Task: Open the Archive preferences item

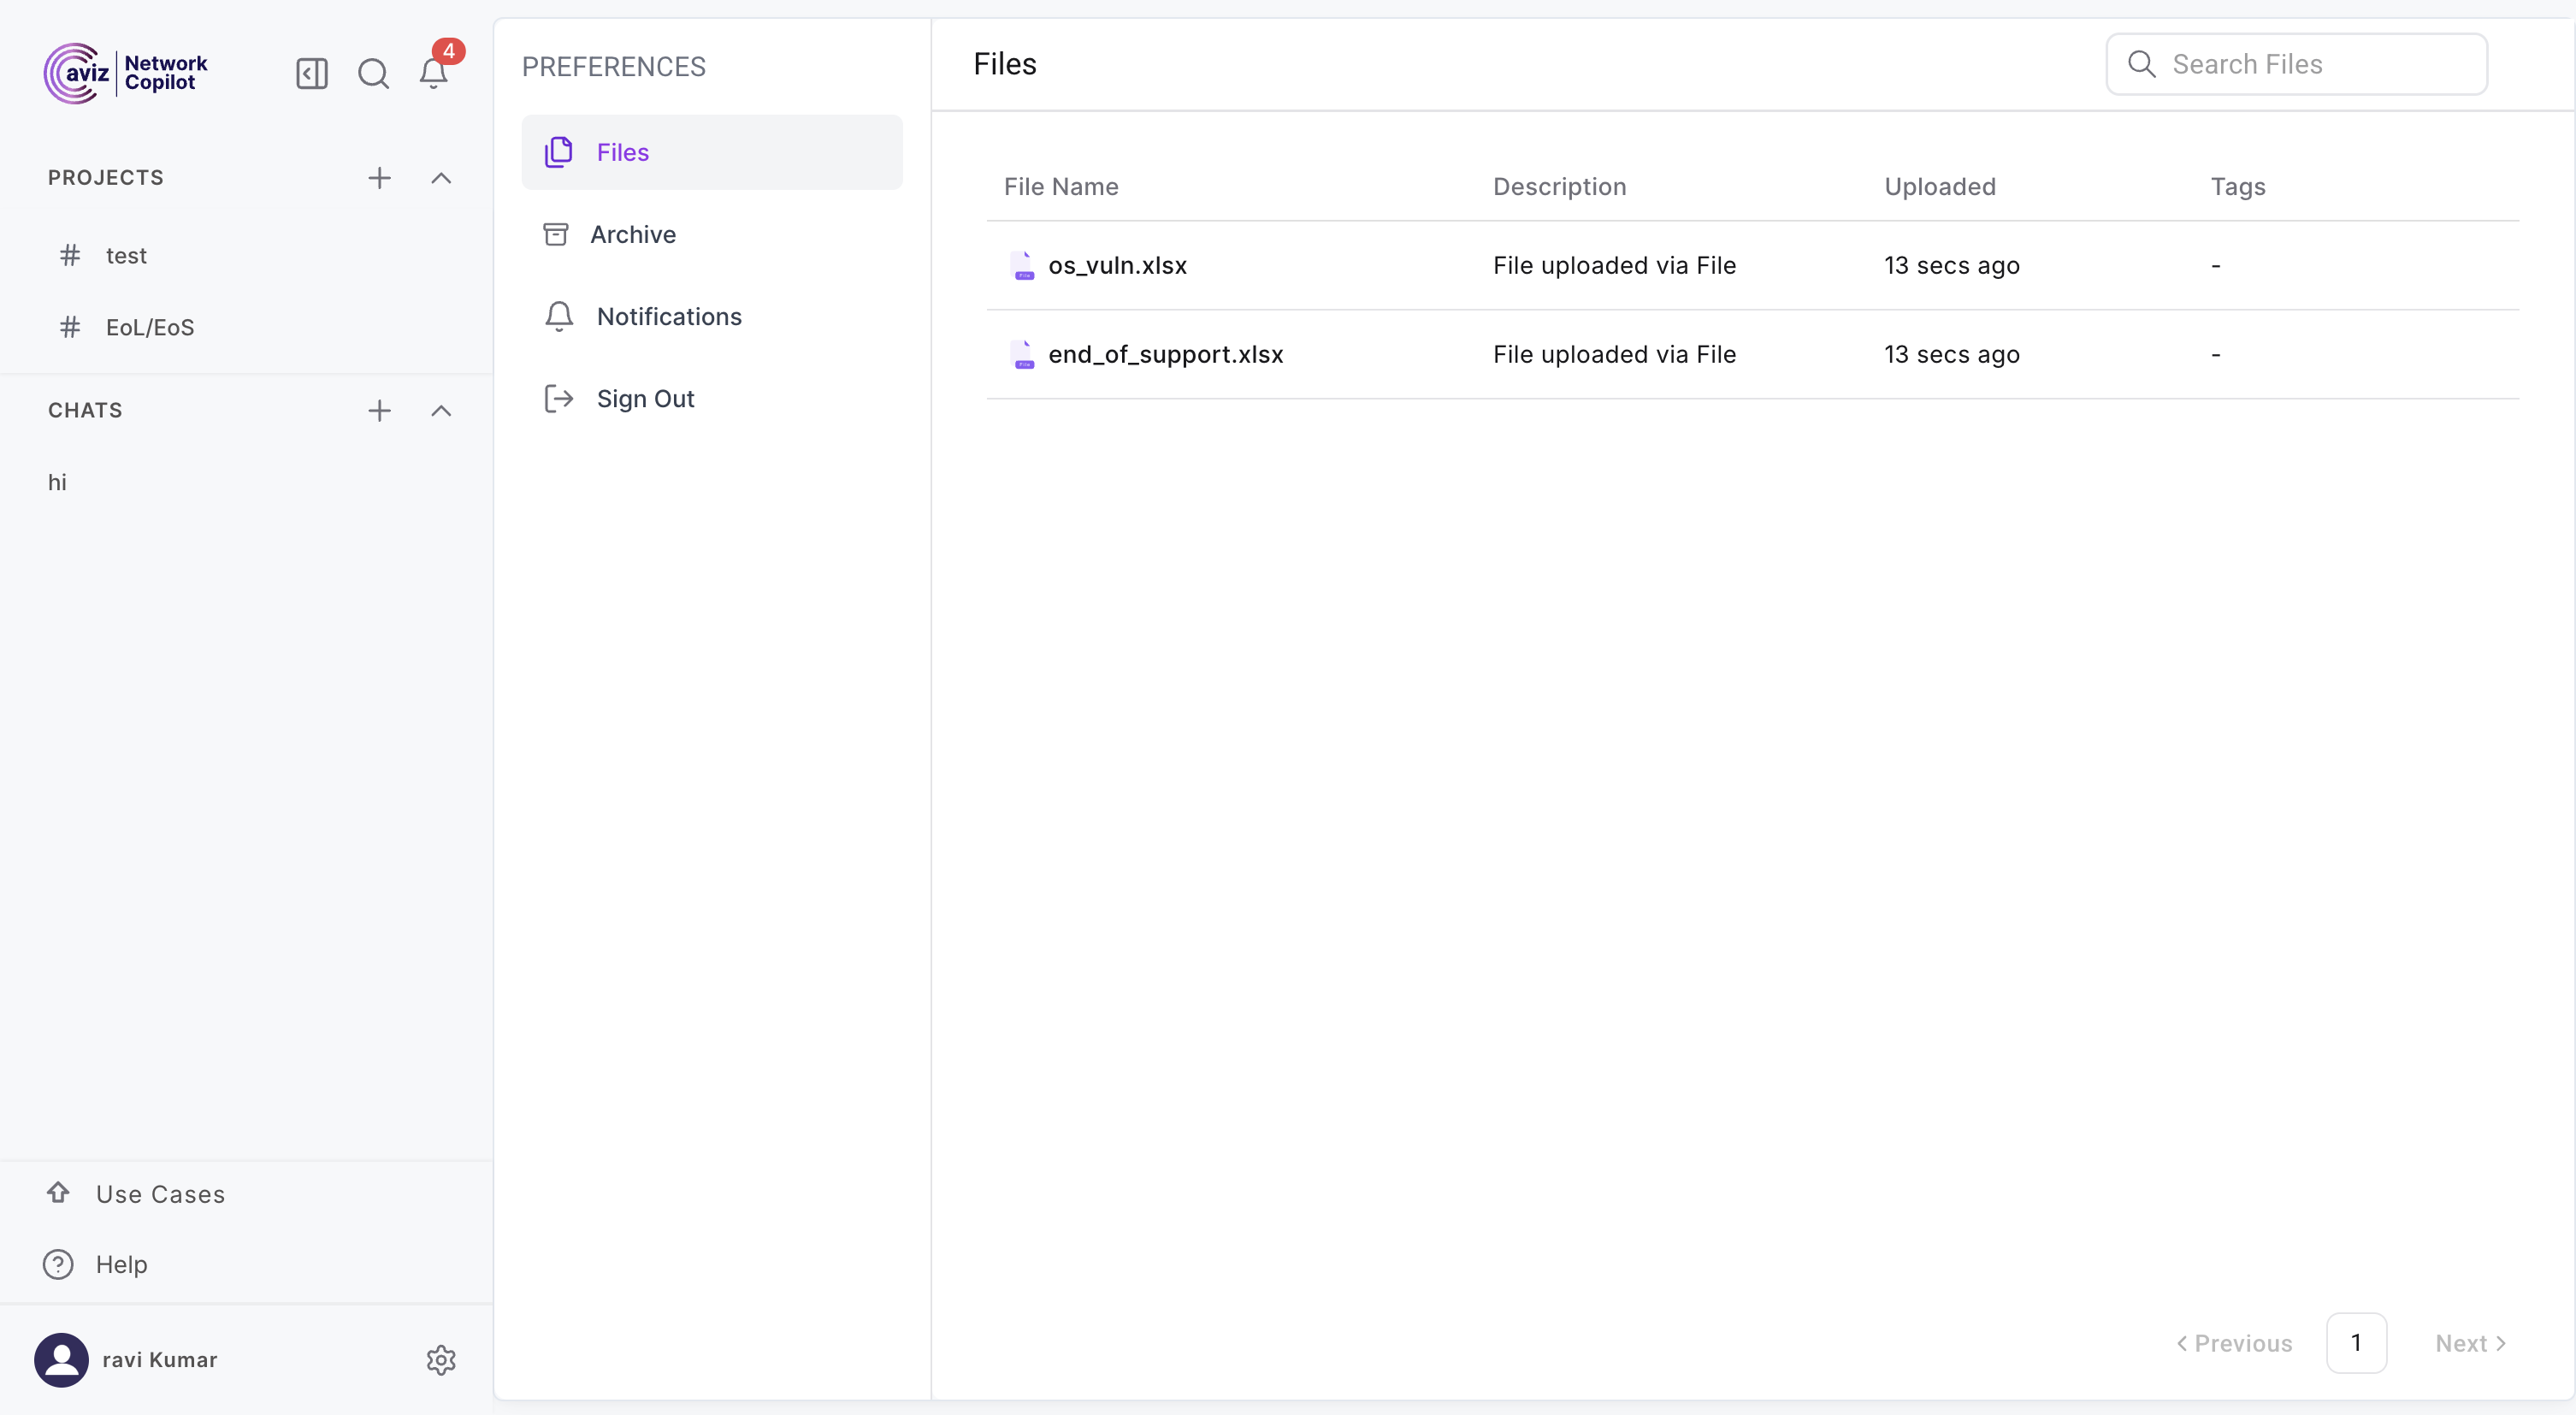Action: 633,234
